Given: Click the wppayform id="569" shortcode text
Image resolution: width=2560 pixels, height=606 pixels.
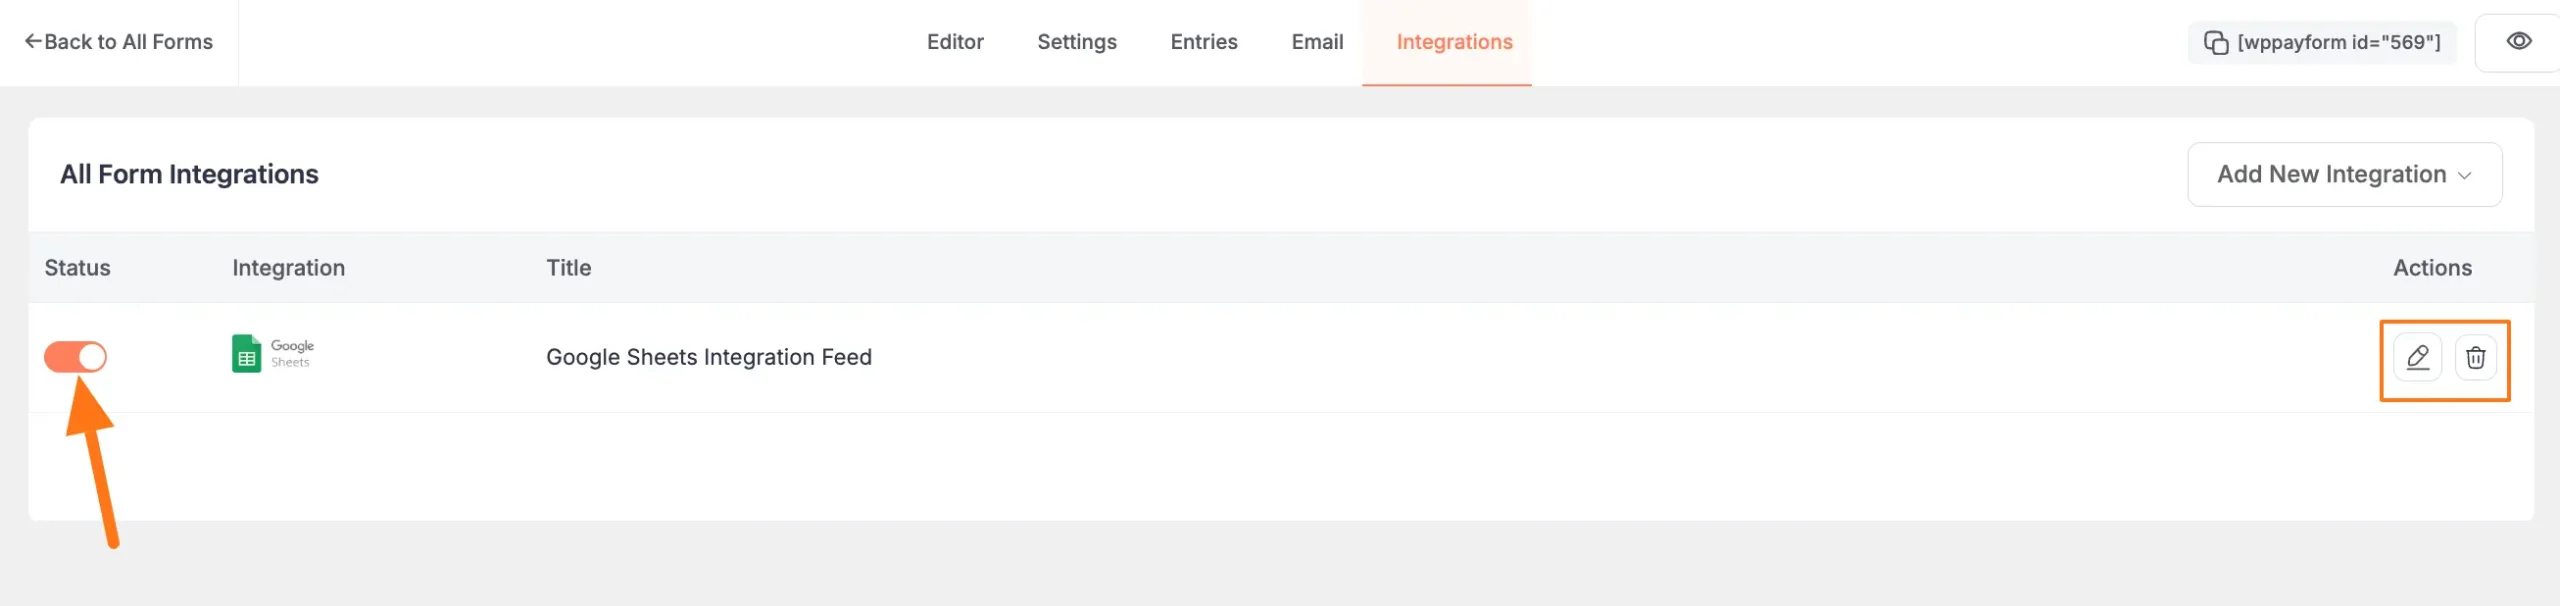Looking at the screenshot, I should (x=2339, y=43).
